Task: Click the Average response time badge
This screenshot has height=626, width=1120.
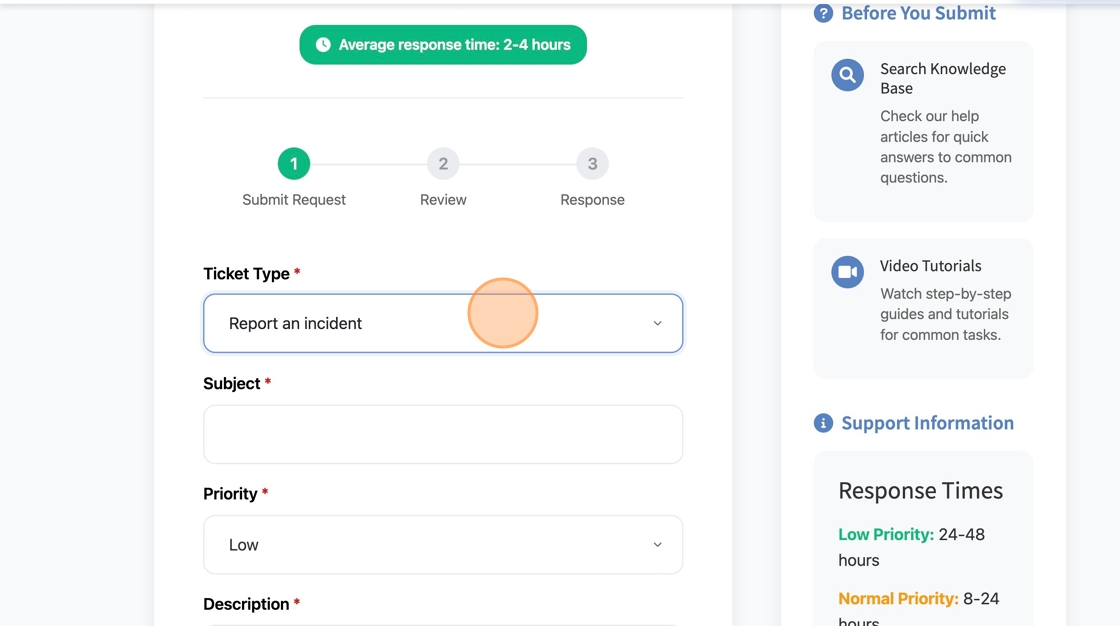Action: coord(443,45)
